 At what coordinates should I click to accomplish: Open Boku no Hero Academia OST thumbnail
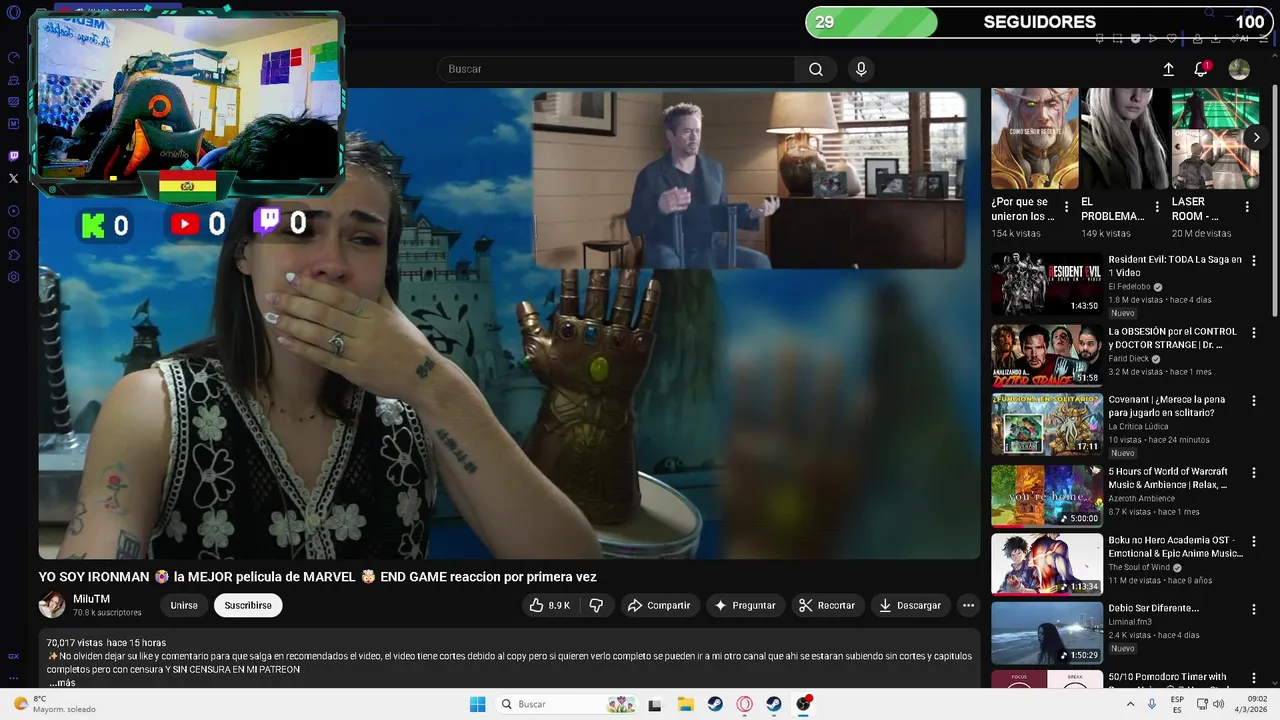tap(1047, 564)
